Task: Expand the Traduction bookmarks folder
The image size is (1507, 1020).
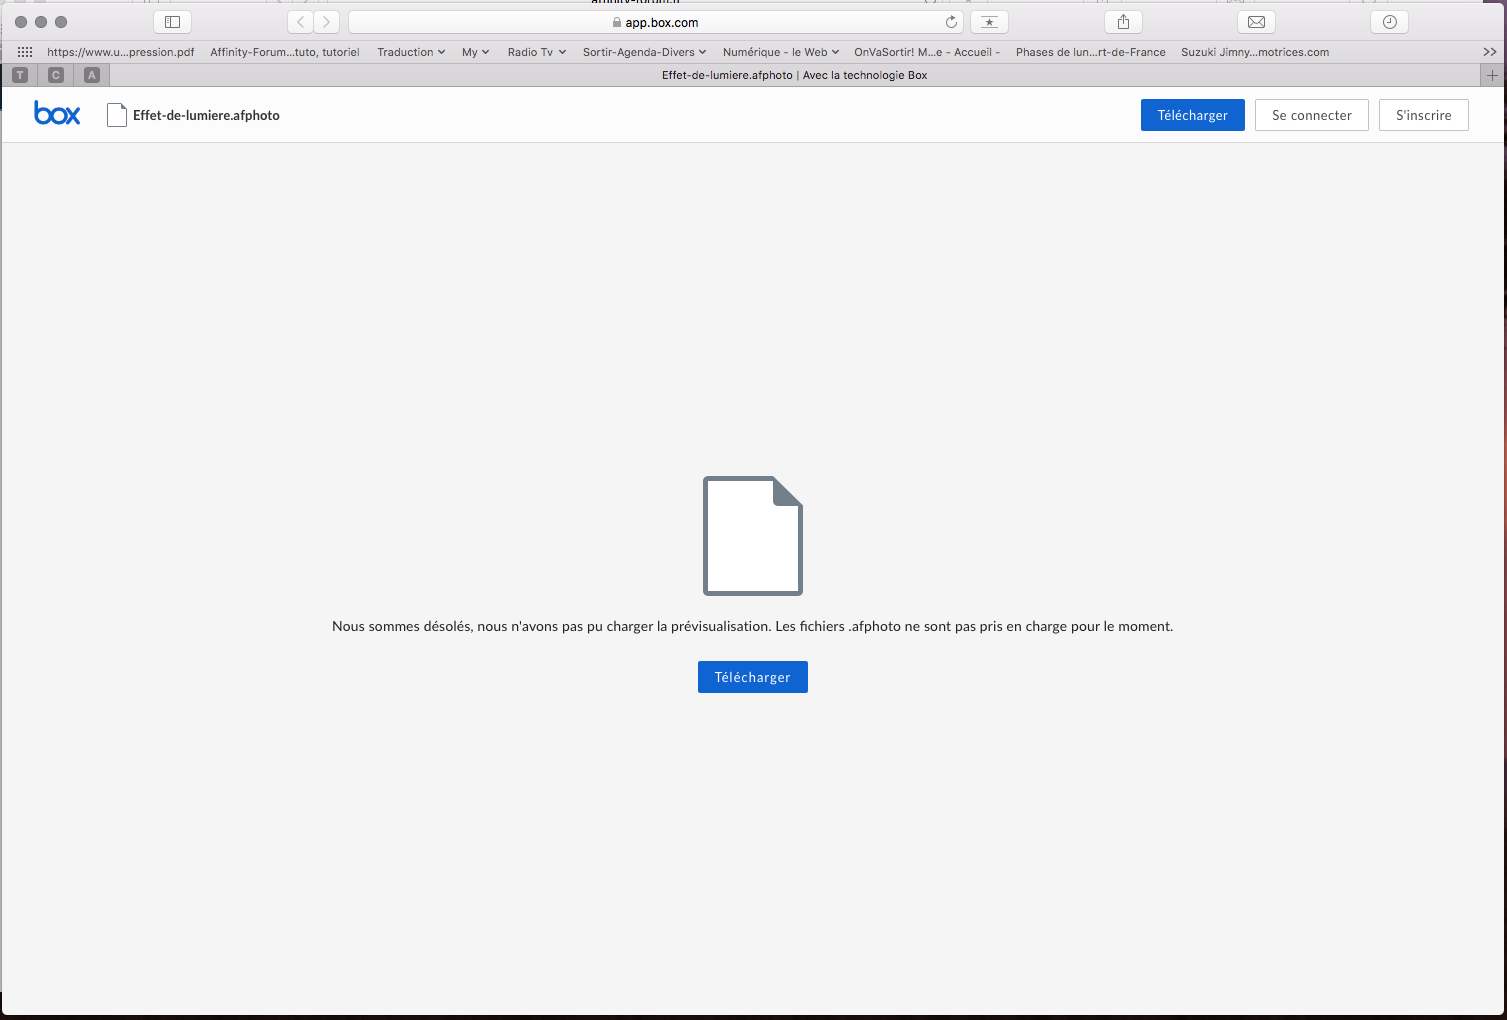Action: tap(411, 52)
